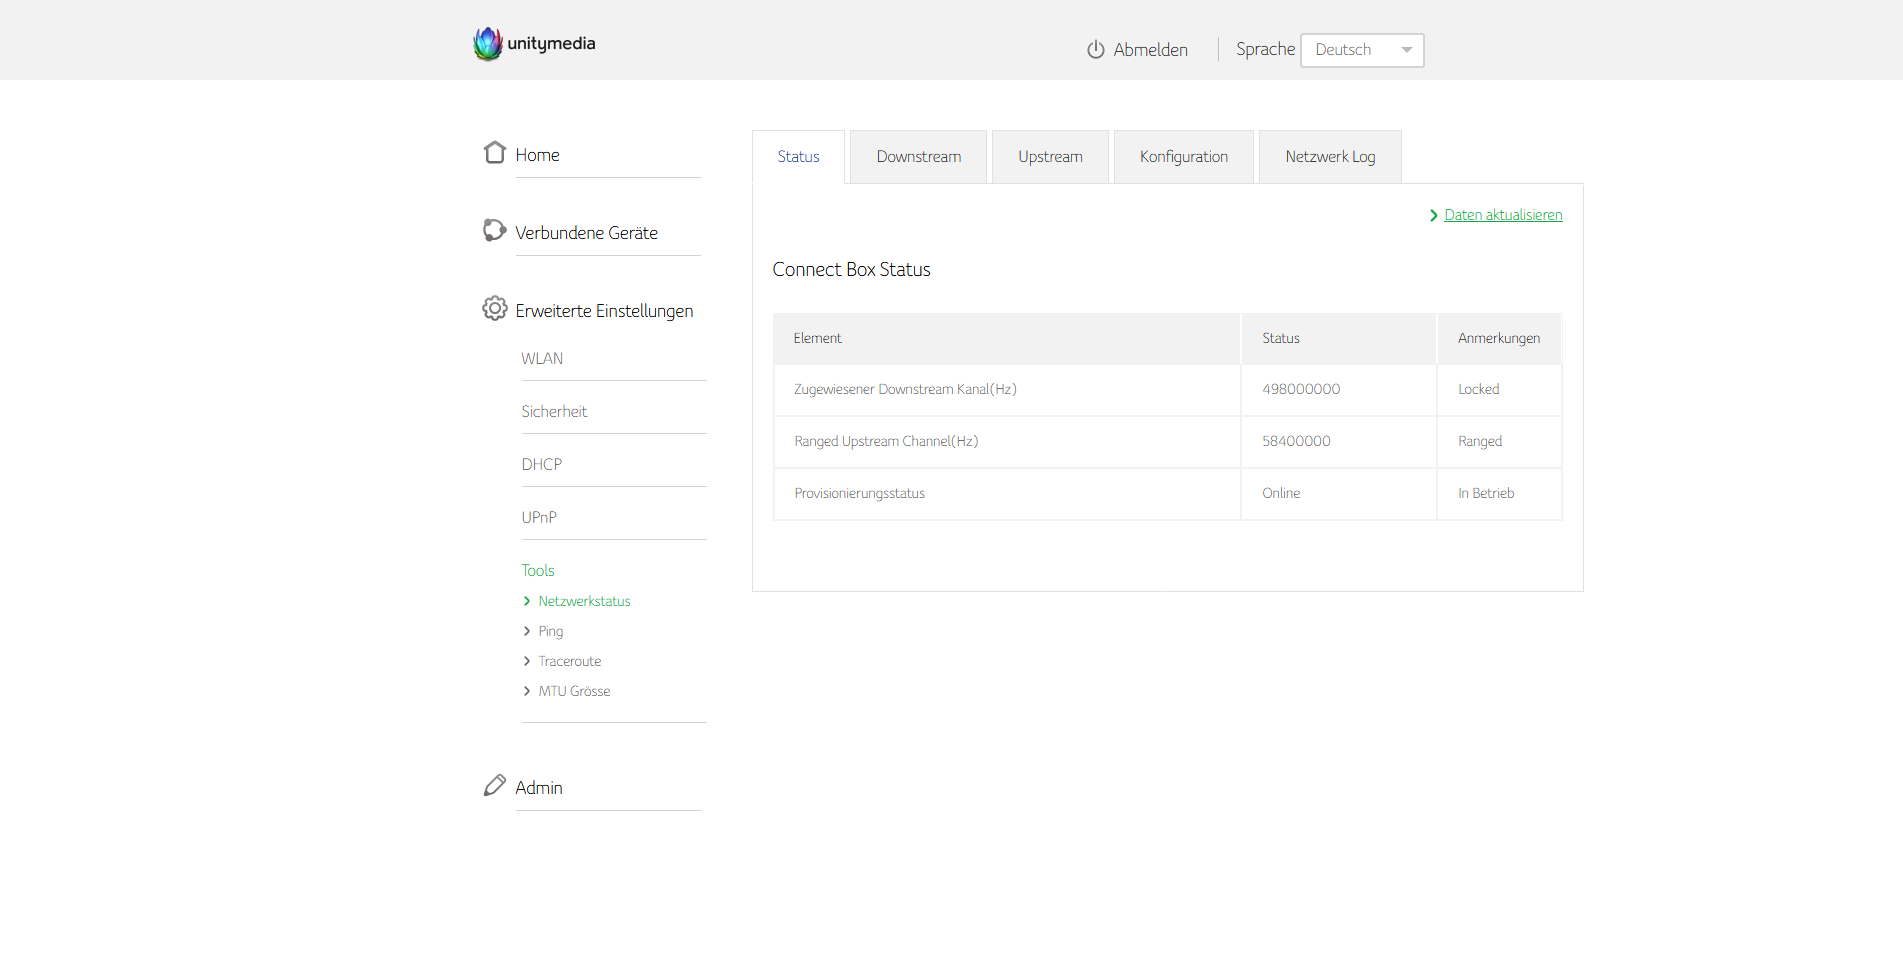The width and height of the screenshot is (1903, 966).
Task: Click the Ranged remark cell
Action: (1499, 442)
